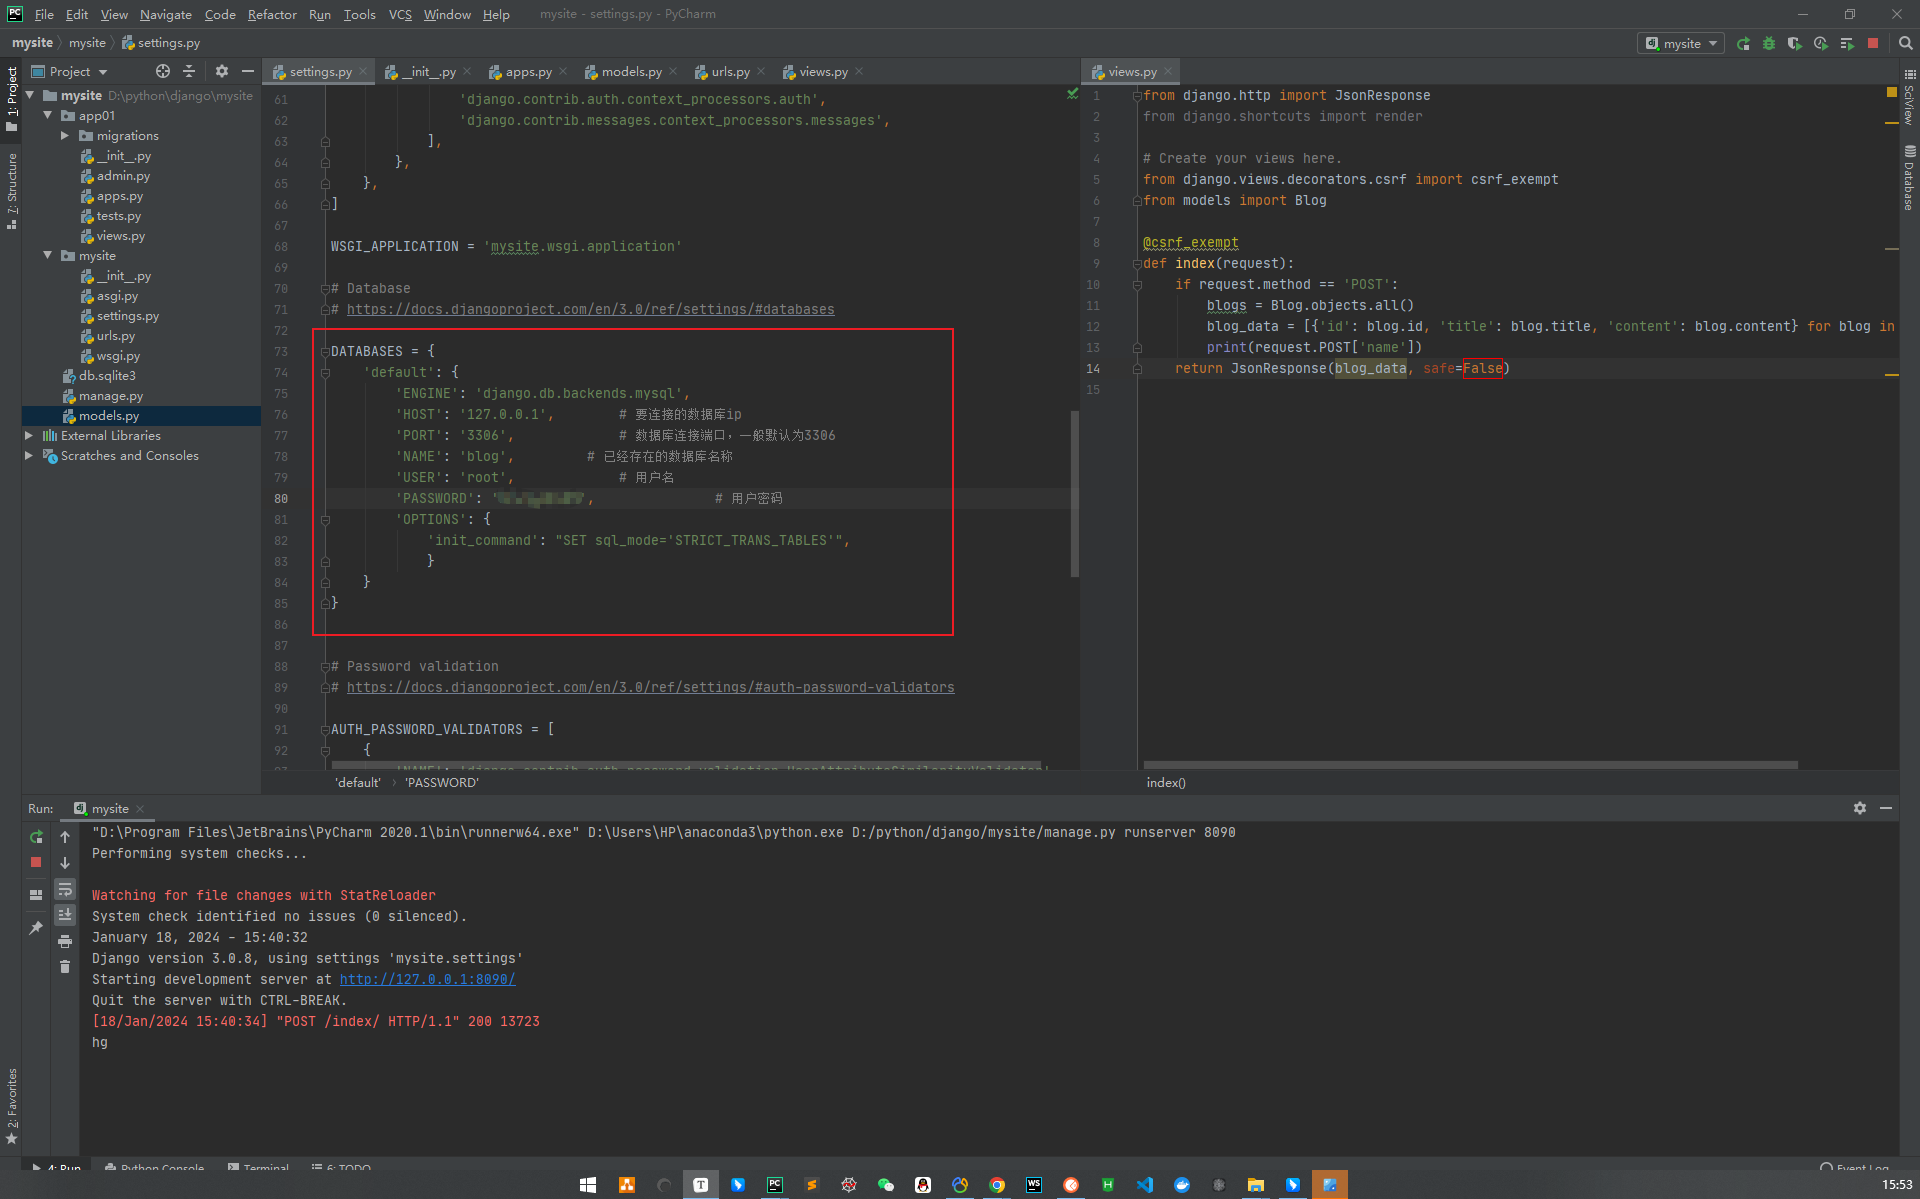This screenshot has width=1920, height=1199.
Task: Open Django databases docs link in comment
Action: coord(590,309)
